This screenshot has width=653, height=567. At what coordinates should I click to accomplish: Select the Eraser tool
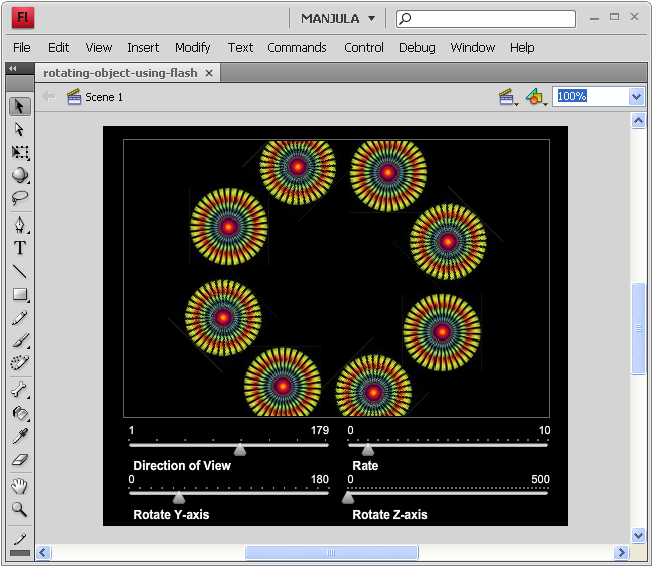tap(19, 460)
